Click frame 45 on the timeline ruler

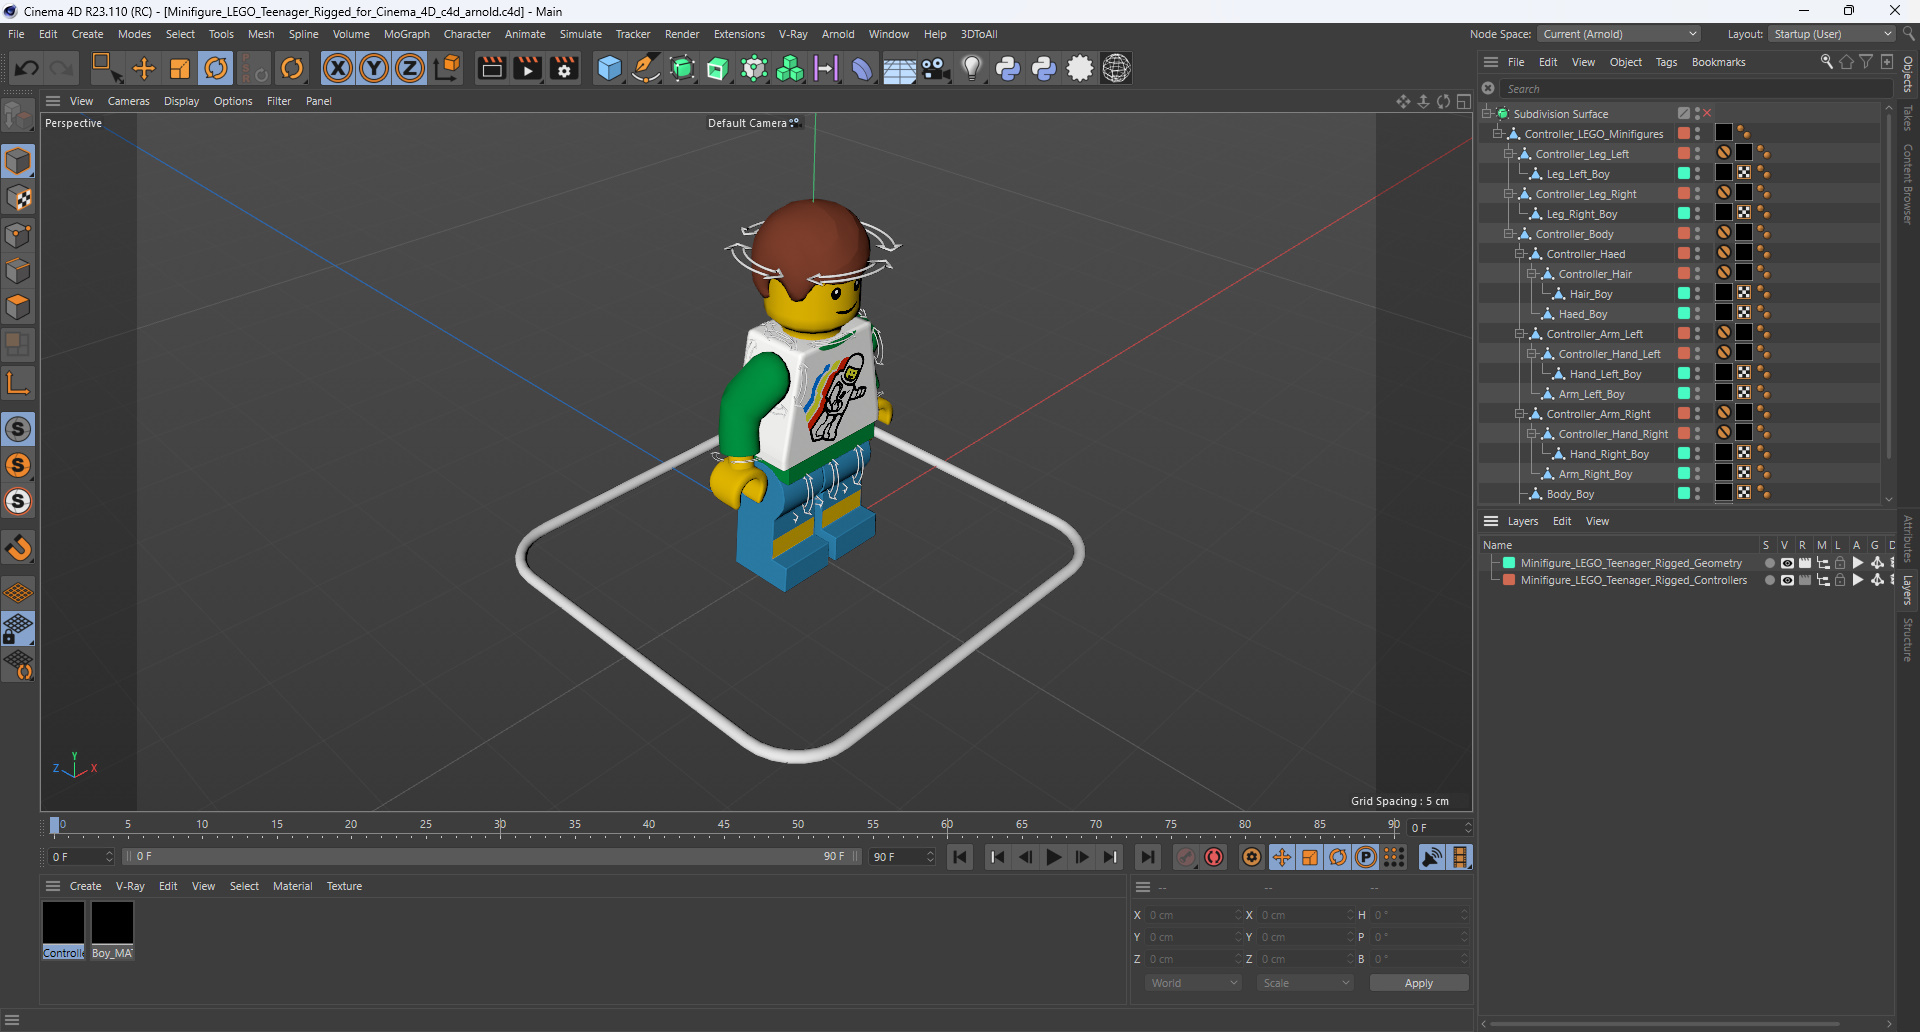coord(723,825)
